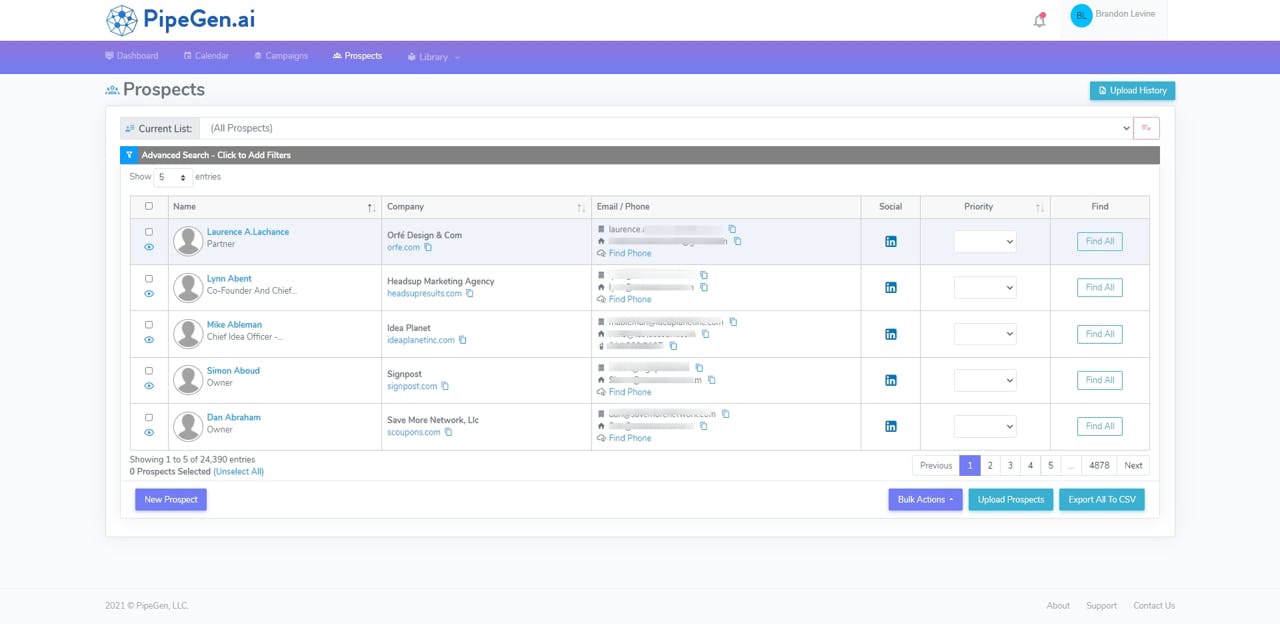
Task: Copy orfe.com domain with copy icon
Action: (428, 247)
